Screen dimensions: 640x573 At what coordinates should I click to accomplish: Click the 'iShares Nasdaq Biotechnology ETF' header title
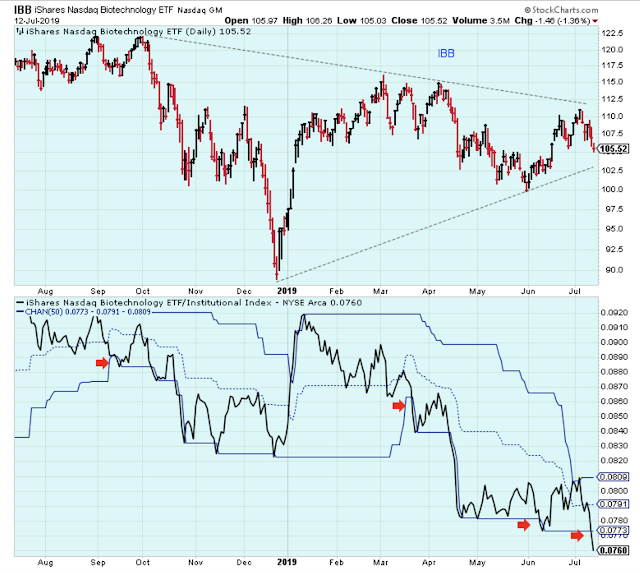coord(104,10)
